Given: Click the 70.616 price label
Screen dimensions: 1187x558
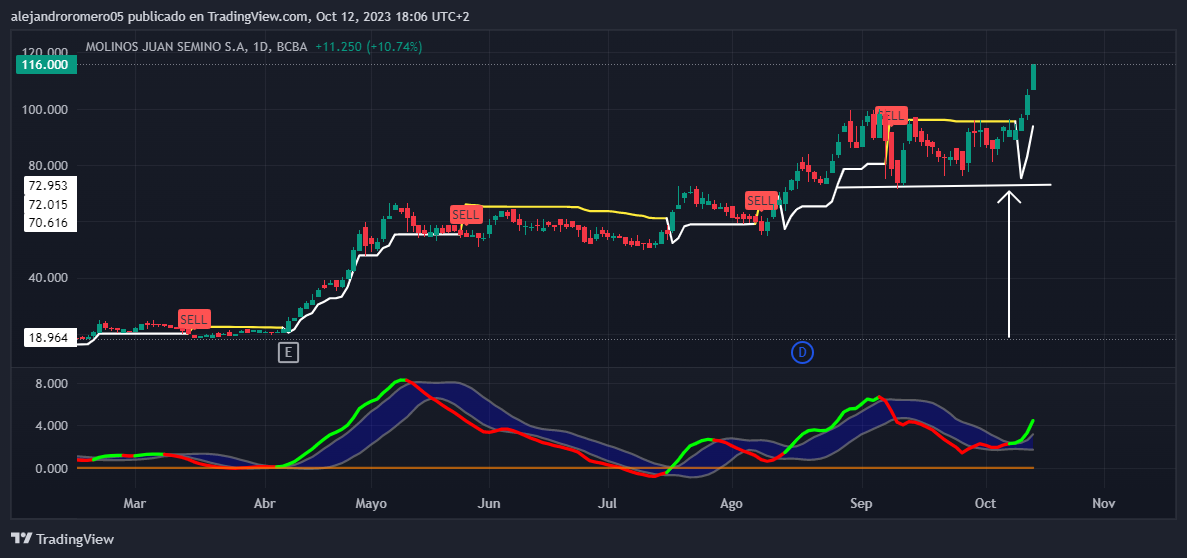Looking at the screenshot, I should pos(48,223).
